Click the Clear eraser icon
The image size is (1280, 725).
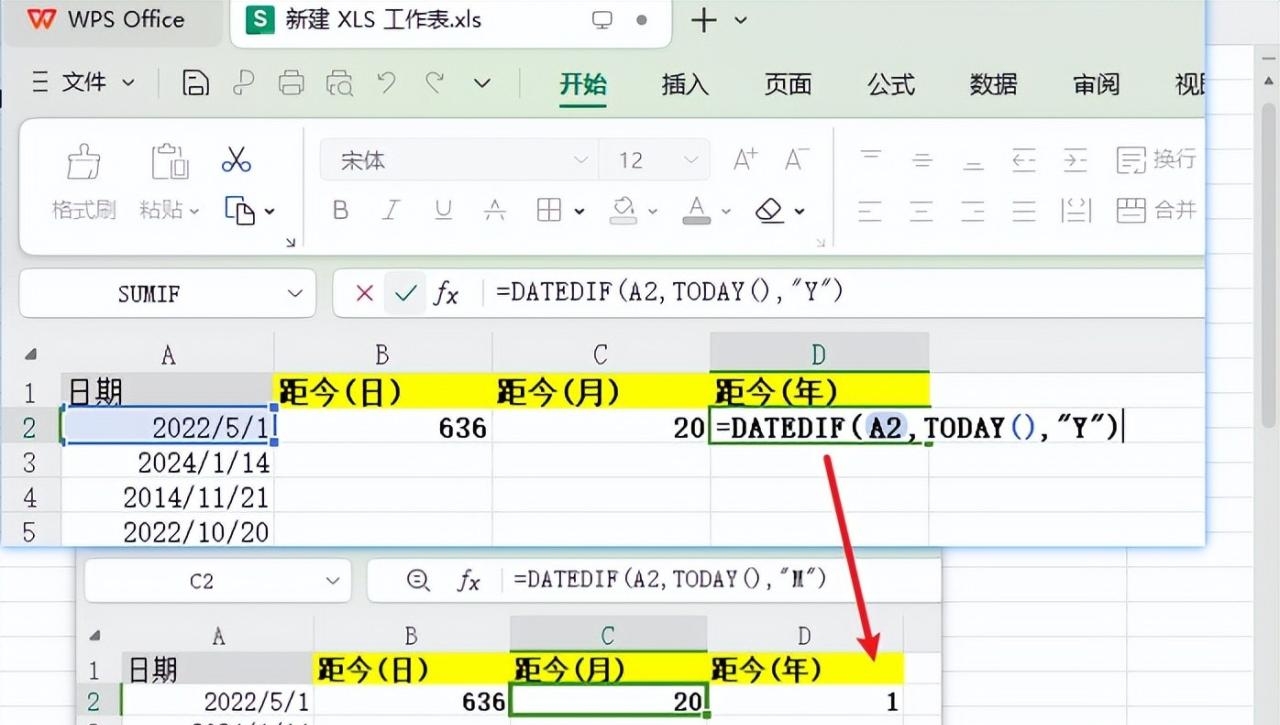769,210
